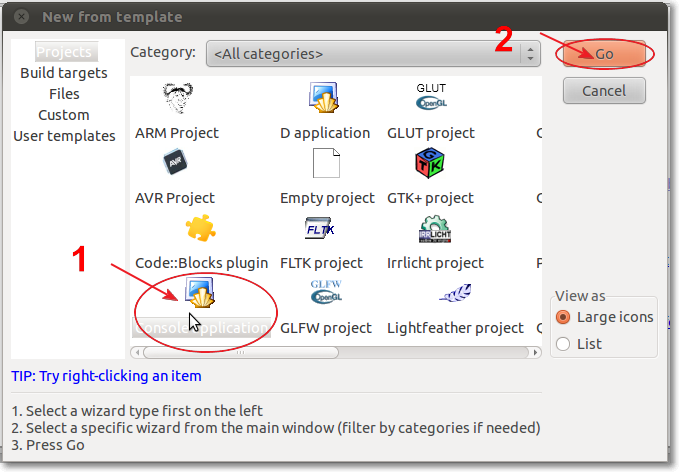Image resolution: width=679 pixels, height=472 pixels.
Task: Select the GLUT OpenGL project icon
Action: click(x=431, y=97)
